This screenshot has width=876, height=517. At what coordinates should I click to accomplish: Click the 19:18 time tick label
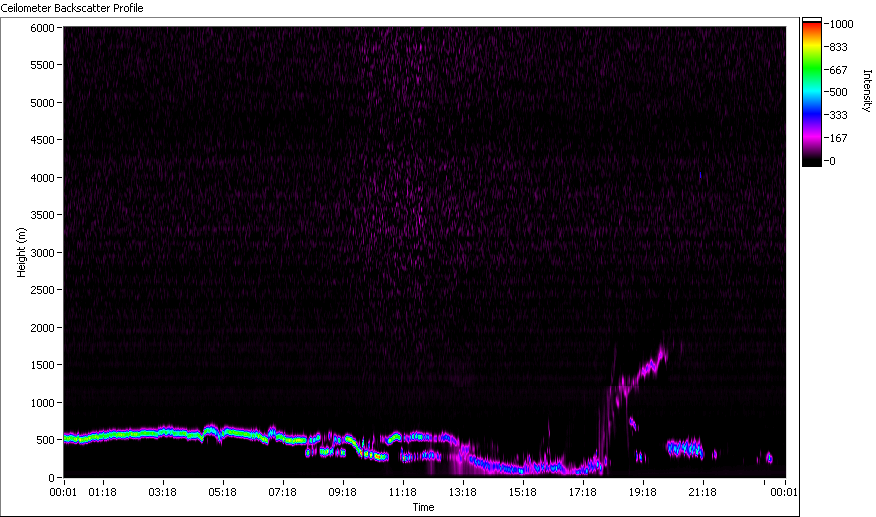tap(642, 492)
